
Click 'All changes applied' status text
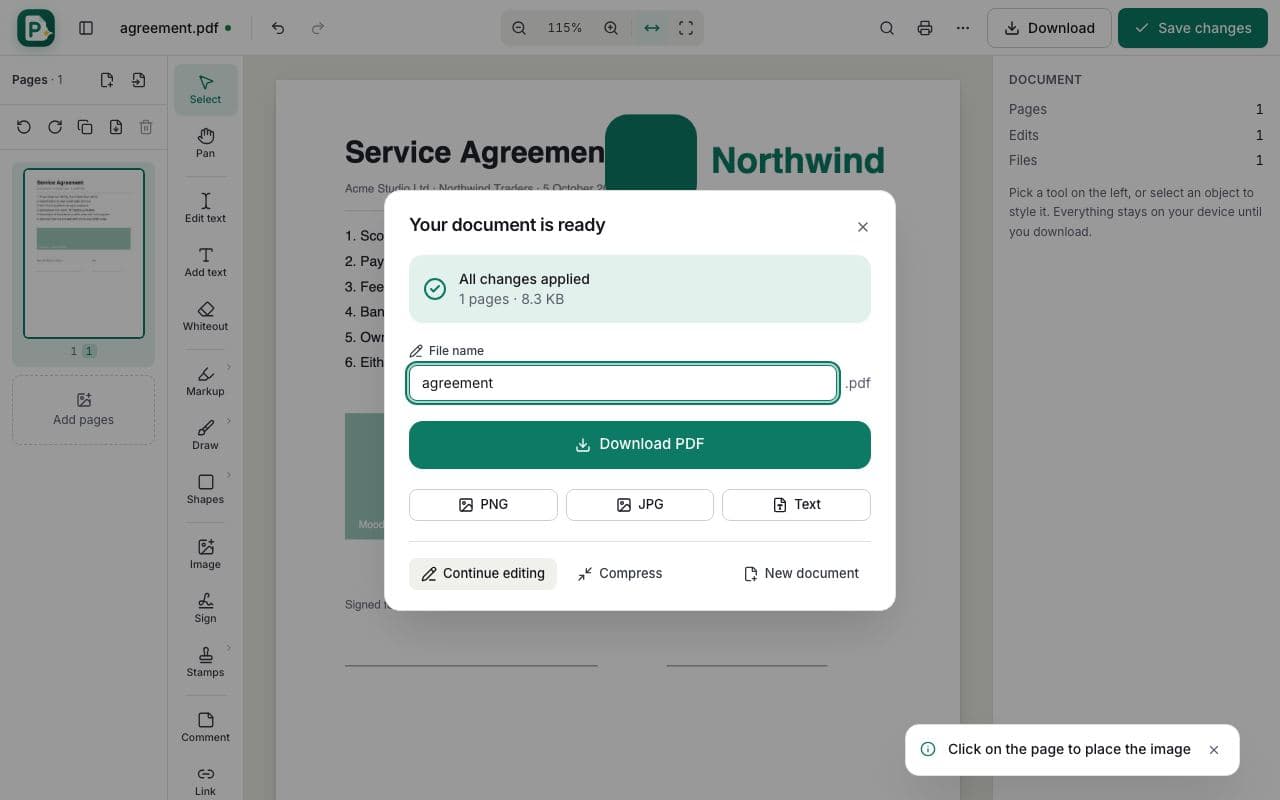tap(524, 279)
